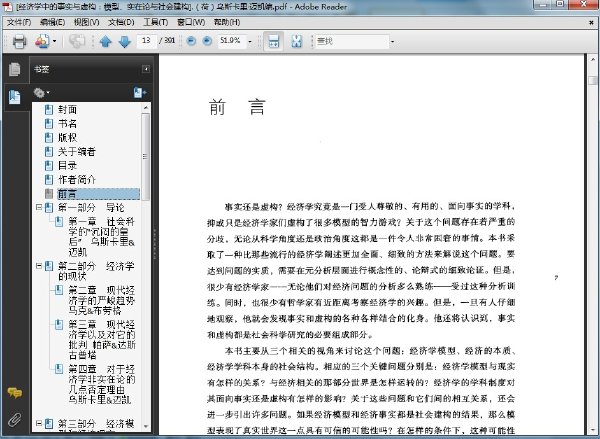Select the 第一部分 导论 bookmark
This screenshot has width=600, height=439.
pyautogui.click(x=91, y=207)
